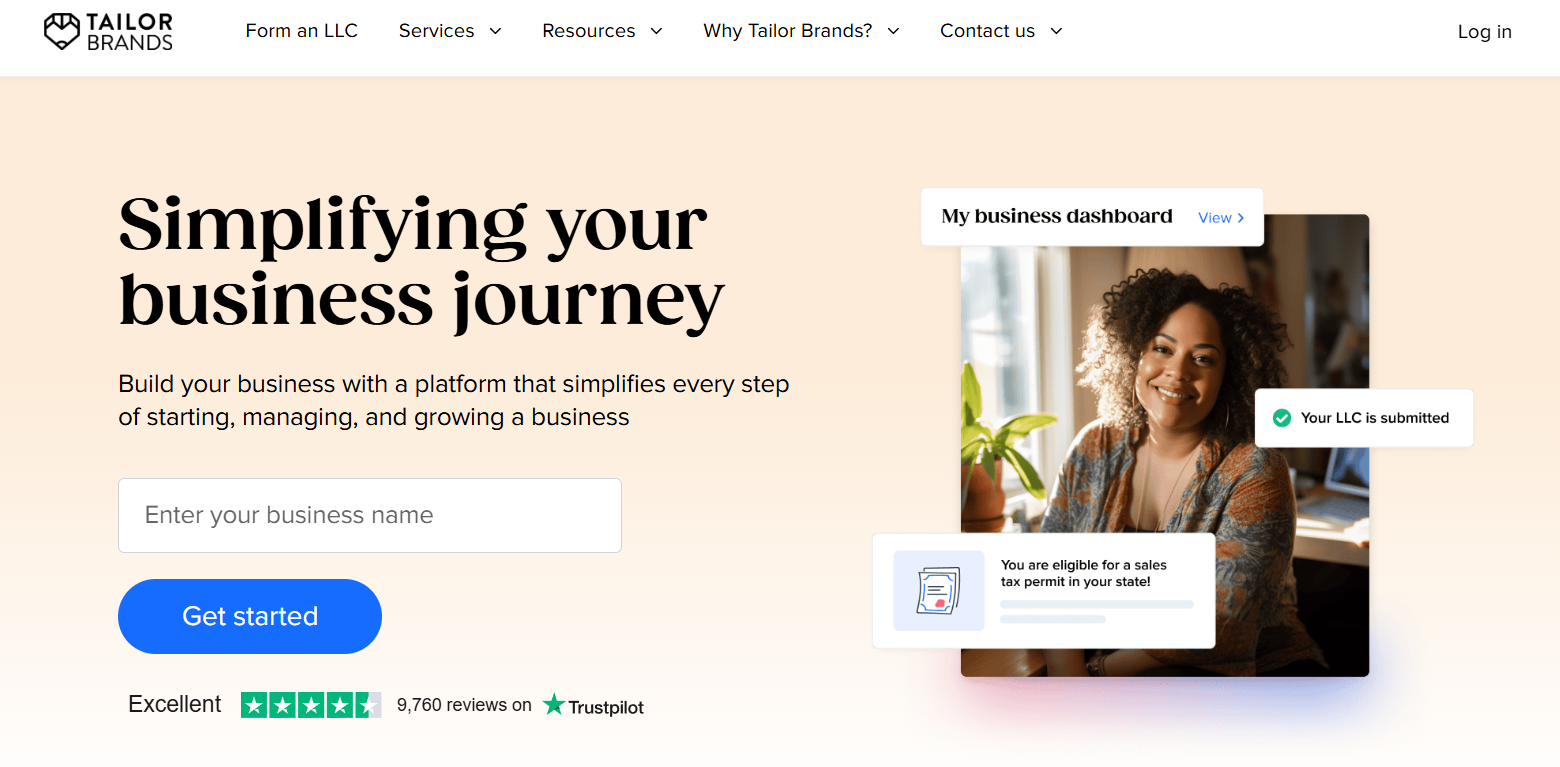
Task: Click the smiling woman hero photo
Action: [x=1165, y=400]
